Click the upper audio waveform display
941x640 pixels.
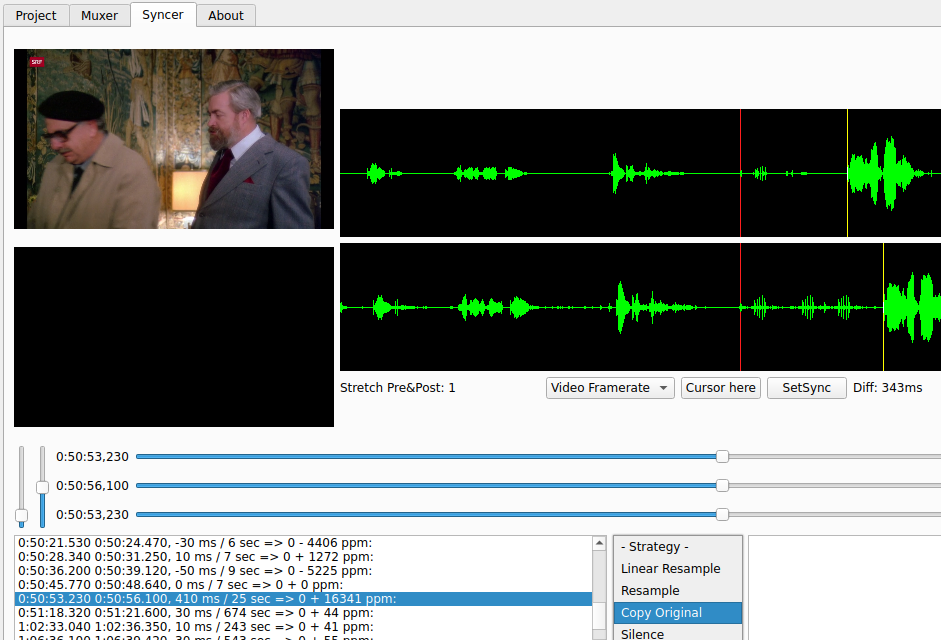click(x=640, y=173)
